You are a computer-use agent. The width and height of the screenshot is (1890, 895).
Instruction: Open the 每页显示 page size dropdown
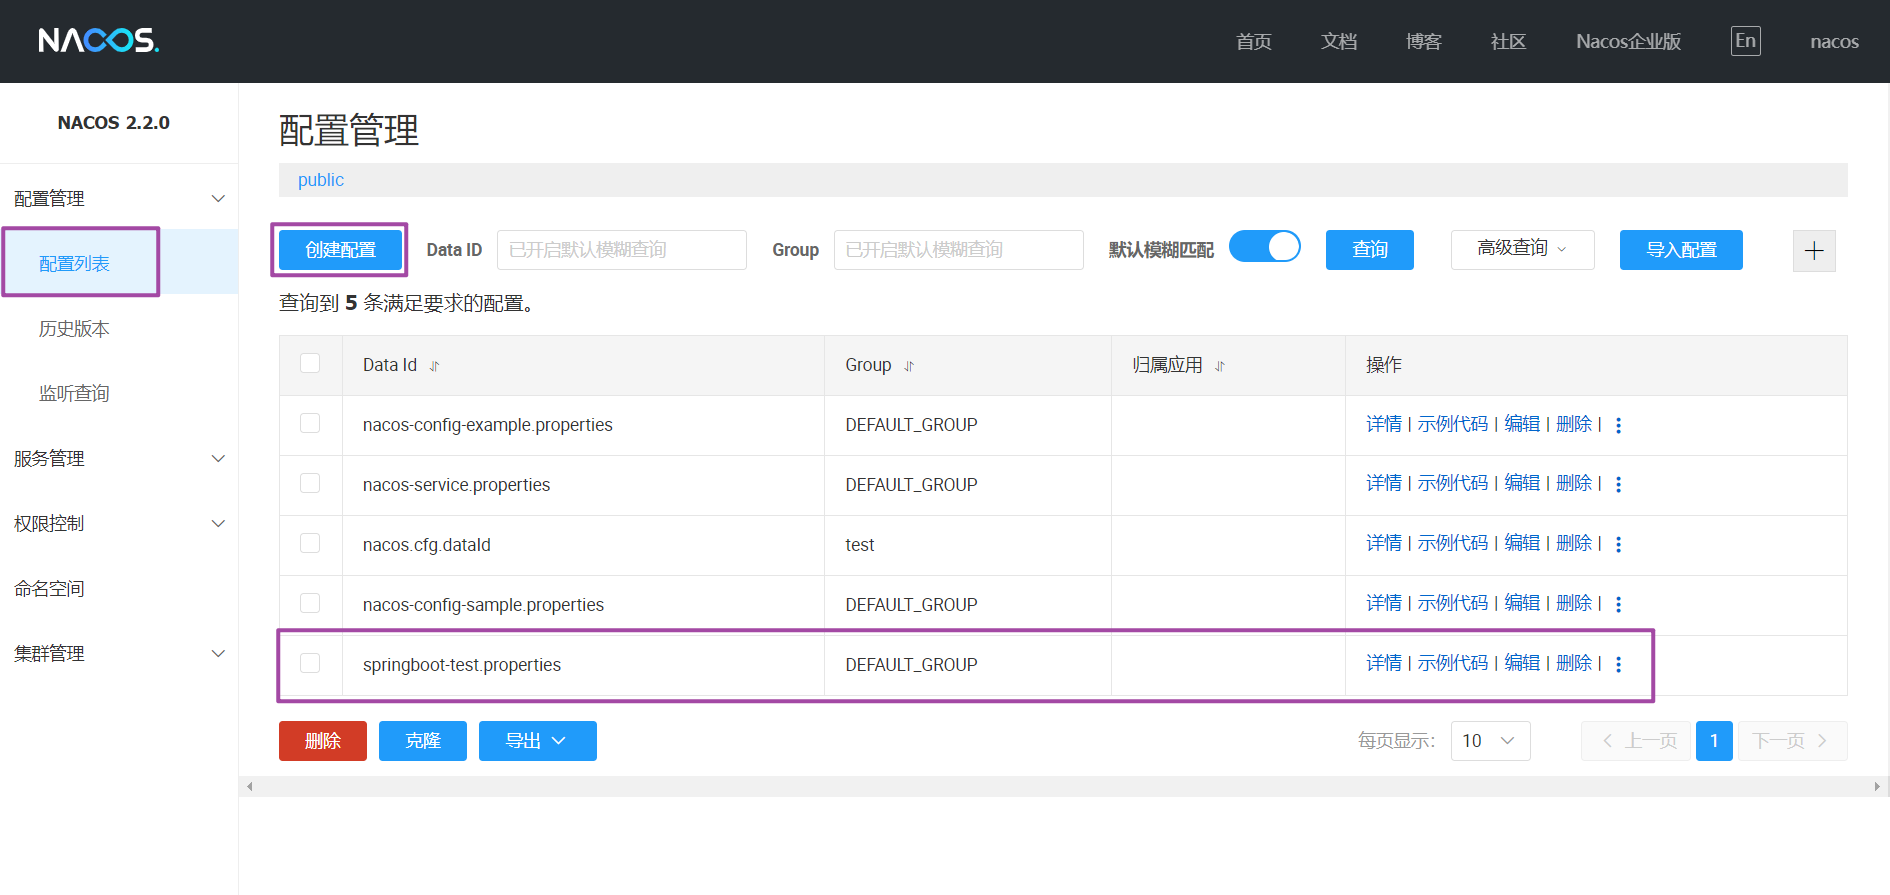click(1490, 741)
